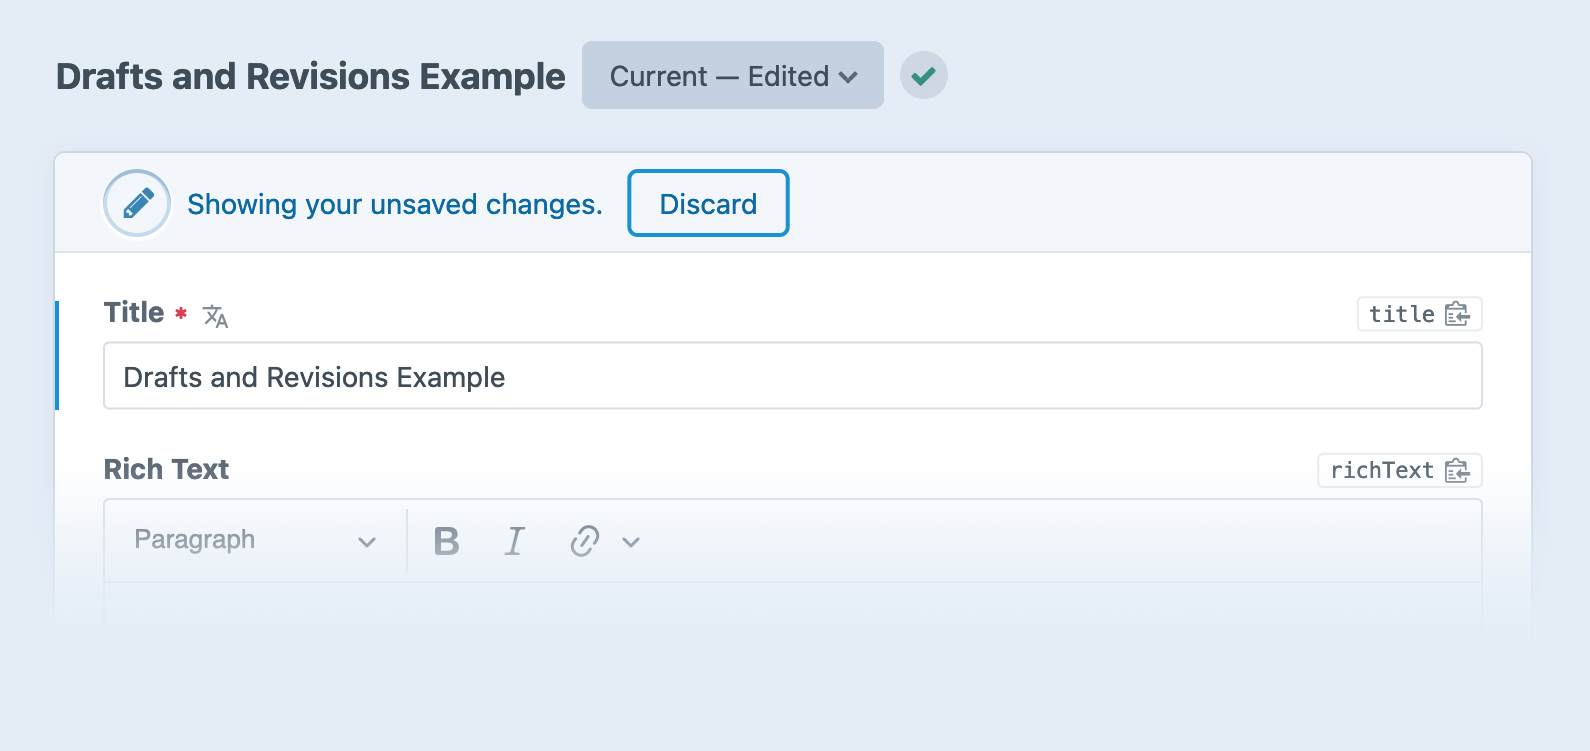Open translation options via the locale icon

coord(215,316)
